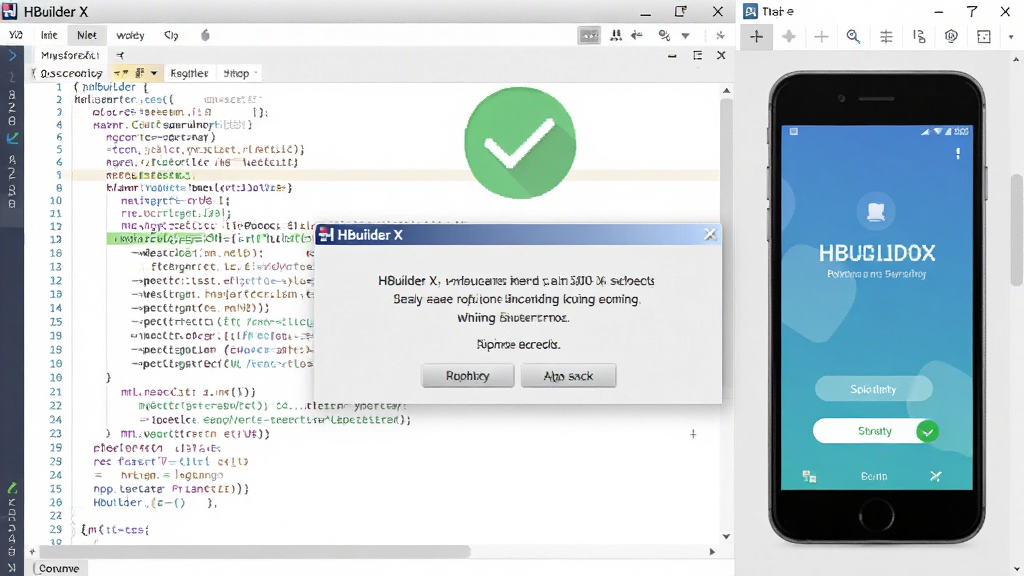This screenshot has width=1024, height=576.
Task: Open the dropdown arrow after yellow breadcrumb icons
Action: [x=154, y=73]
